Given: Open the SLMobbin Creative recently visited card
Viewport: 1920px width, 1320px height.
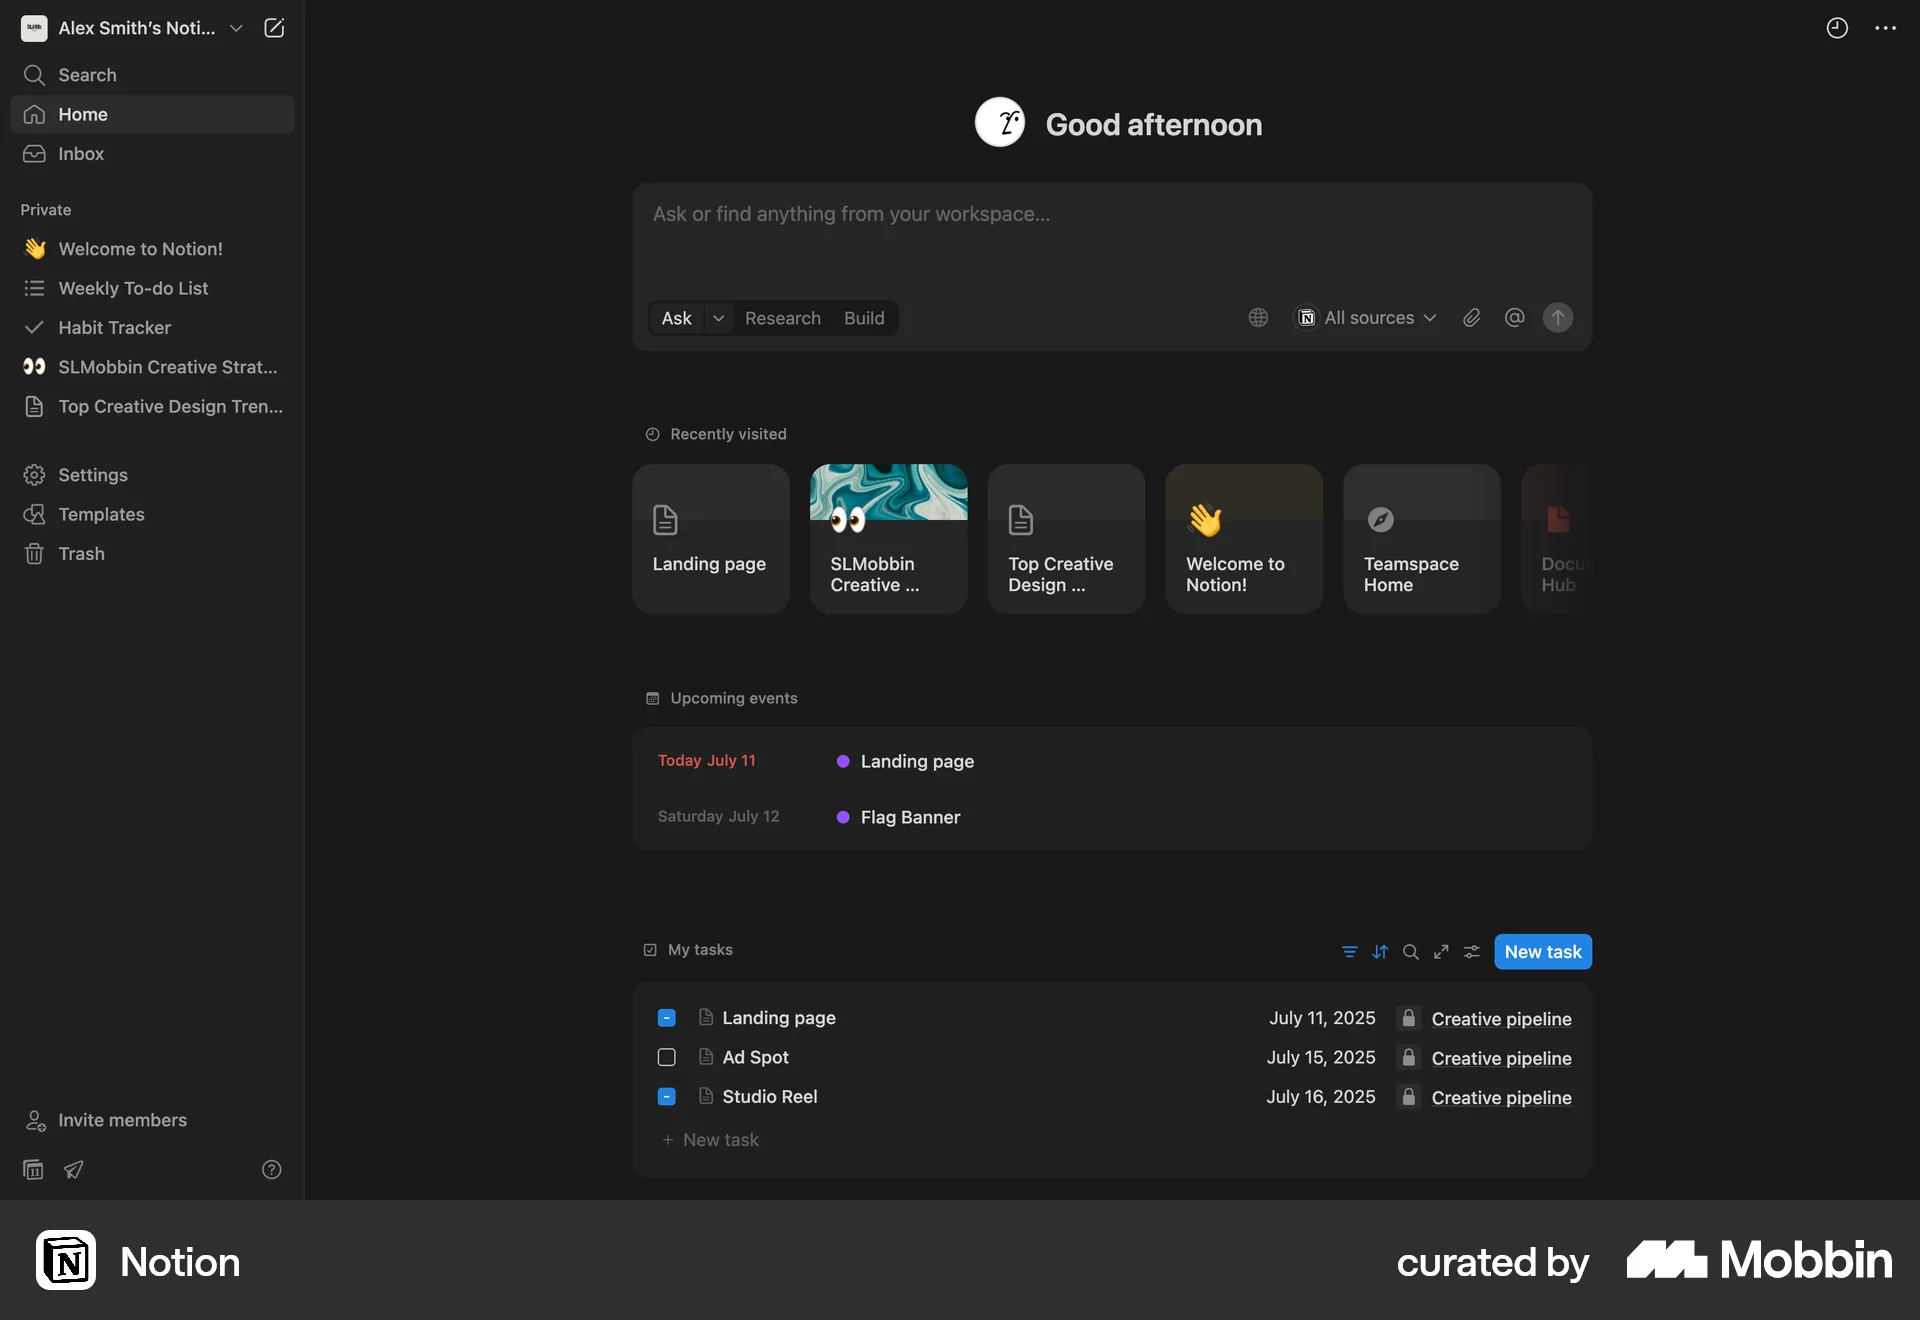Looking at the screenshot, I should (888, 539).
